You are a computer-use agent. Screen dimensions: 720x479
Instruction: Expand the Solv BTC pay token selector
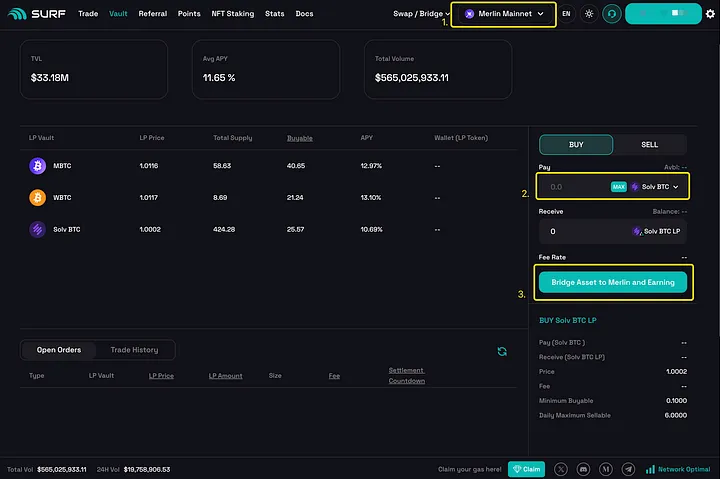tap(655, 187)
